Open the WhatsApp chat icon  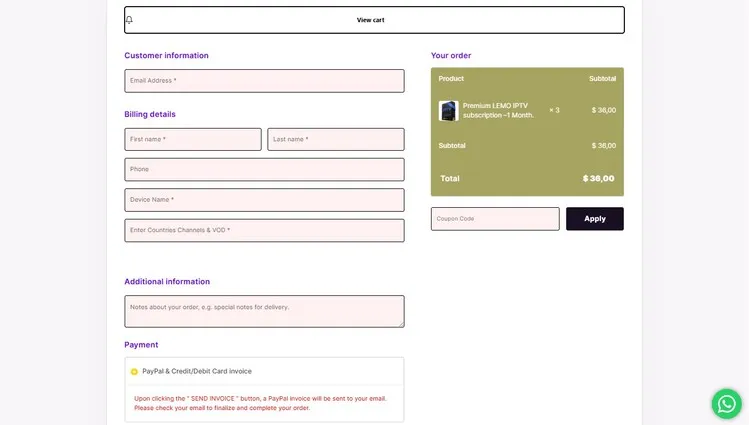[727, 404]
